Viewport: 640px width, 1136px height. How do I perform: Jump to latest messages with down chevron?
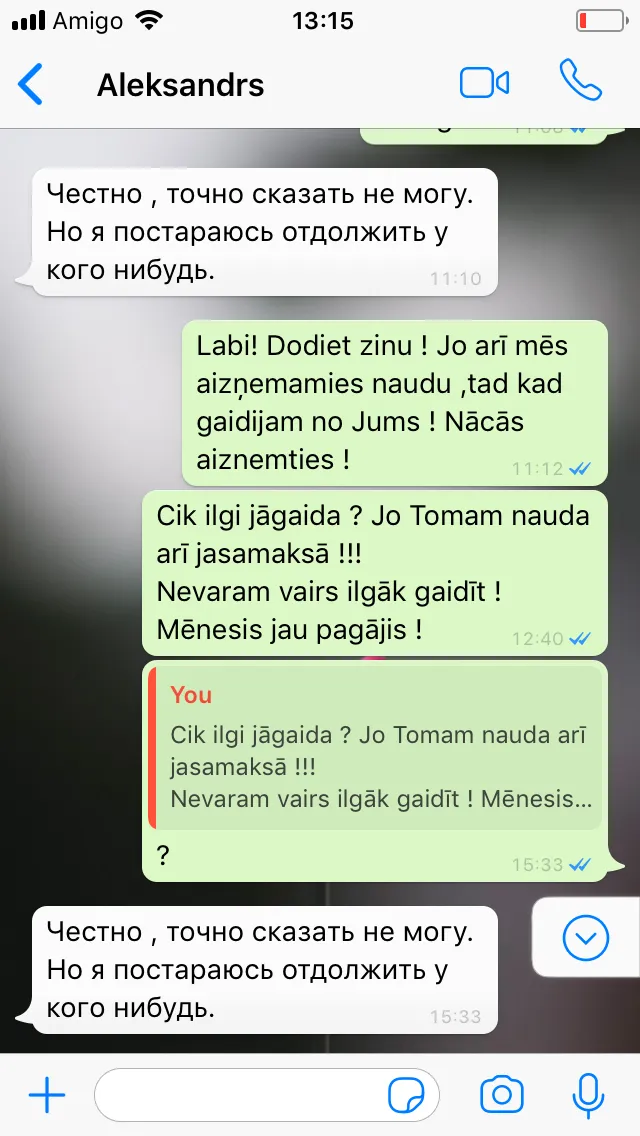coord(586,938)
